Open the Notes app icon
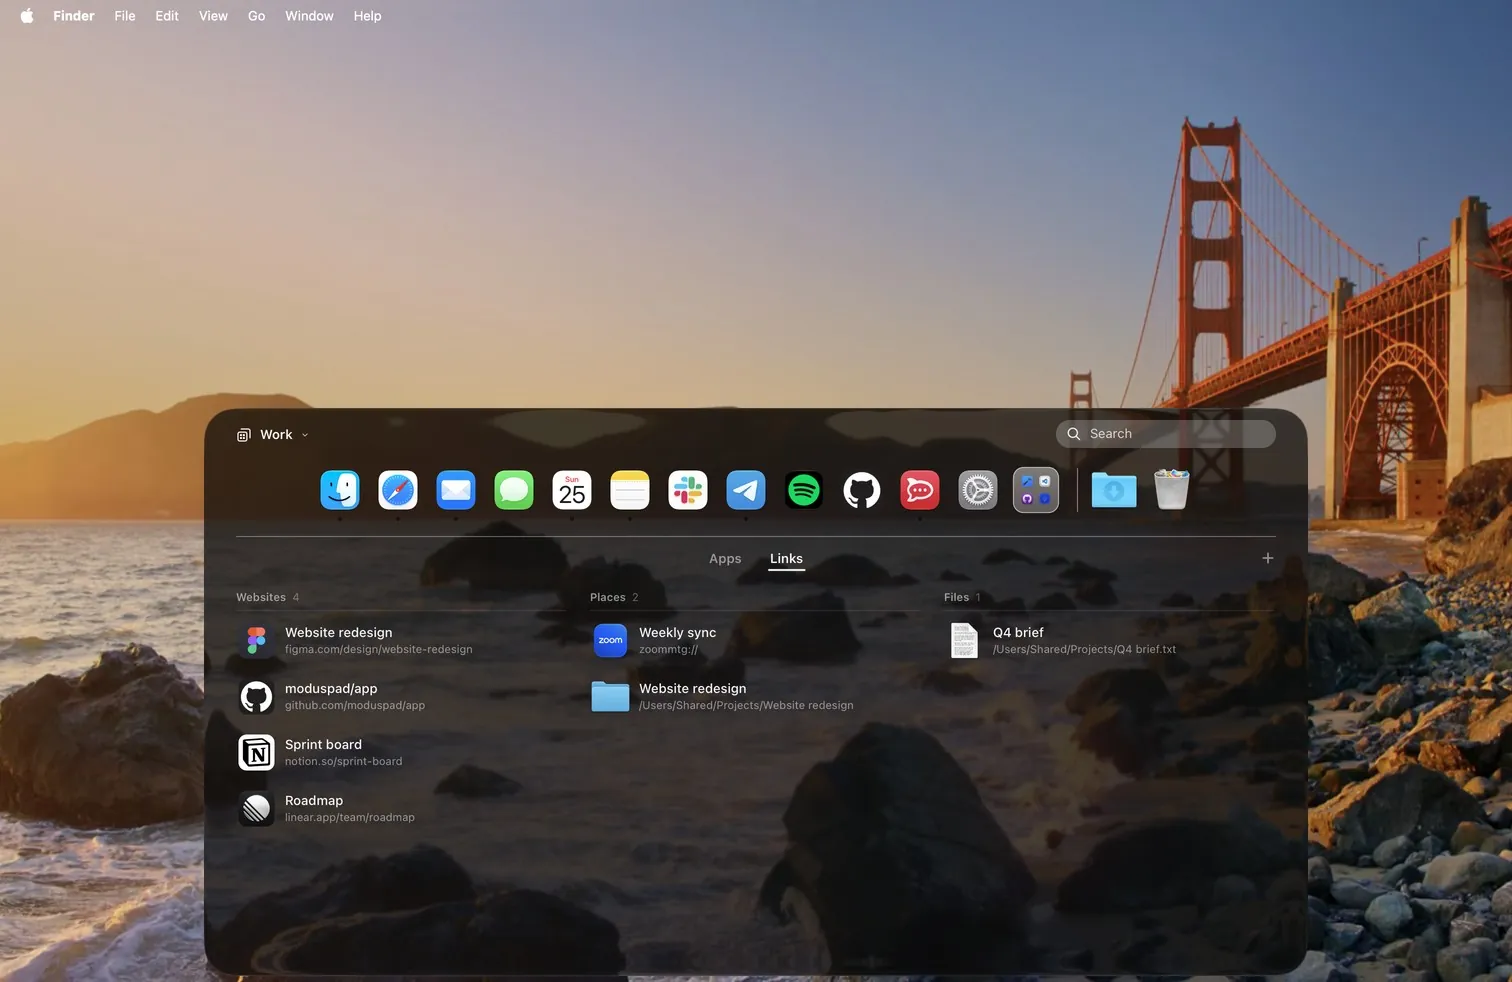The width and height of the screenshot is (1512, 982). (x=630, y=490)
